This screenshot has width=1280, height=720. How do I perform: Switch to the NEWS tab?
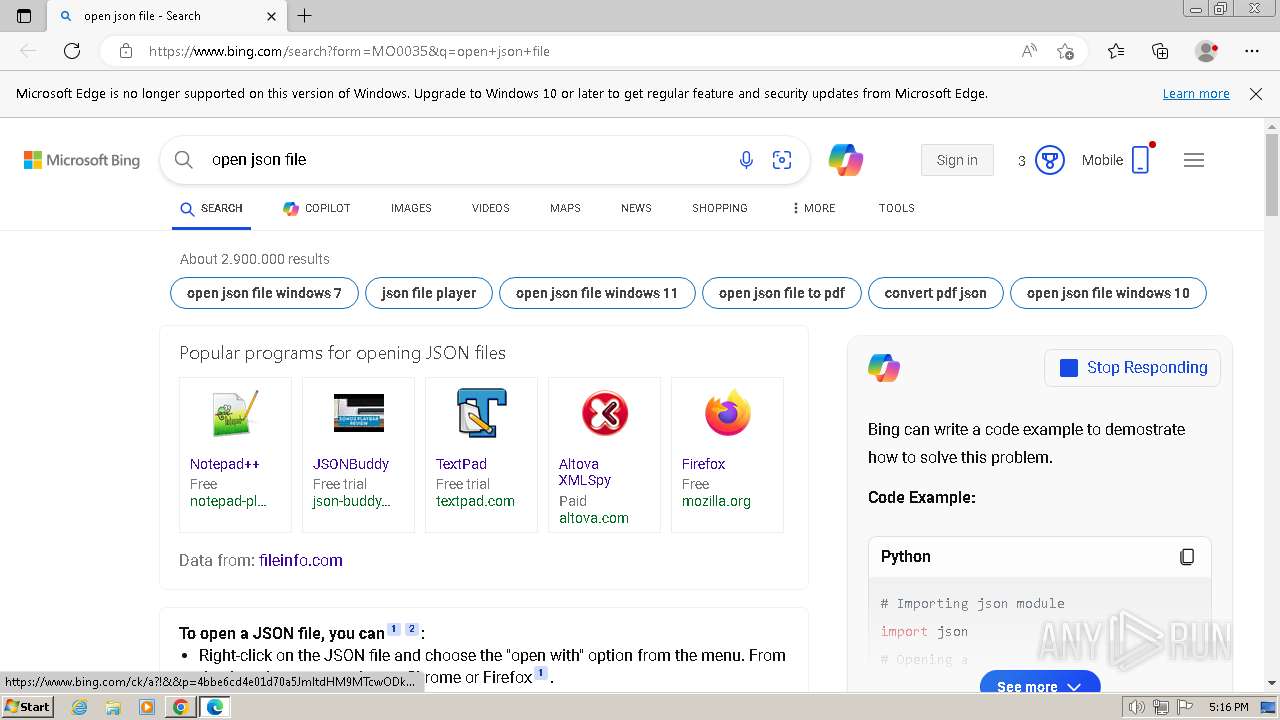[x=636, y=208]
